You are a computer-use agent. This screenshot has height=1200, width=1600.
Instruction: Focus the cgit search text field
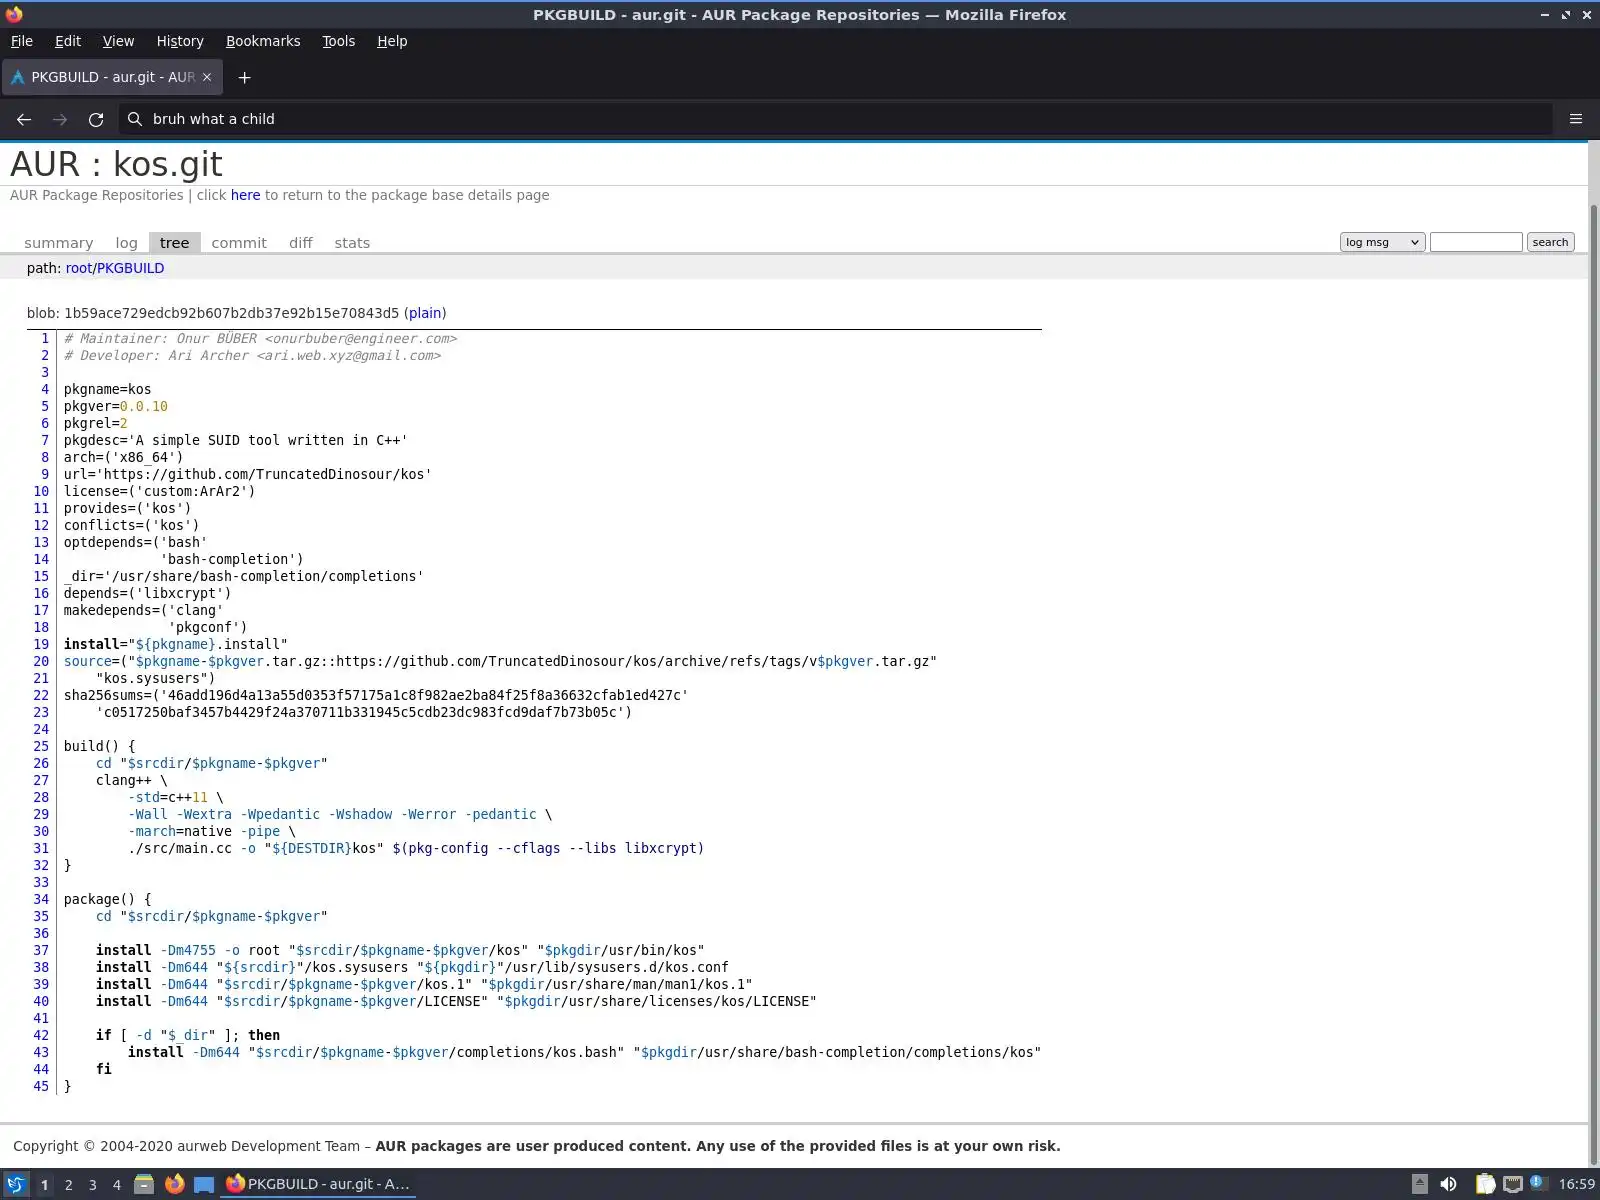click(1476, 242)
